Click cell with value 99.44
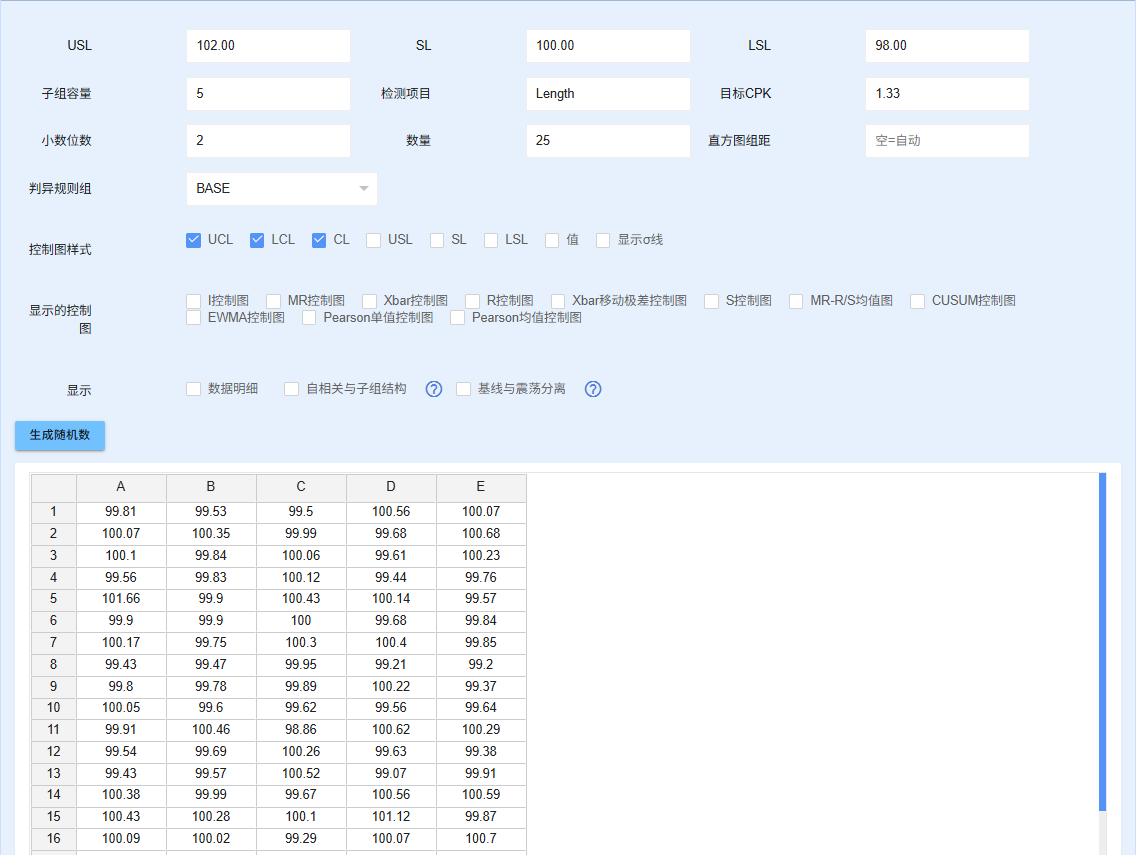The height and width of the screenshot is (855, 1139). 392,578
